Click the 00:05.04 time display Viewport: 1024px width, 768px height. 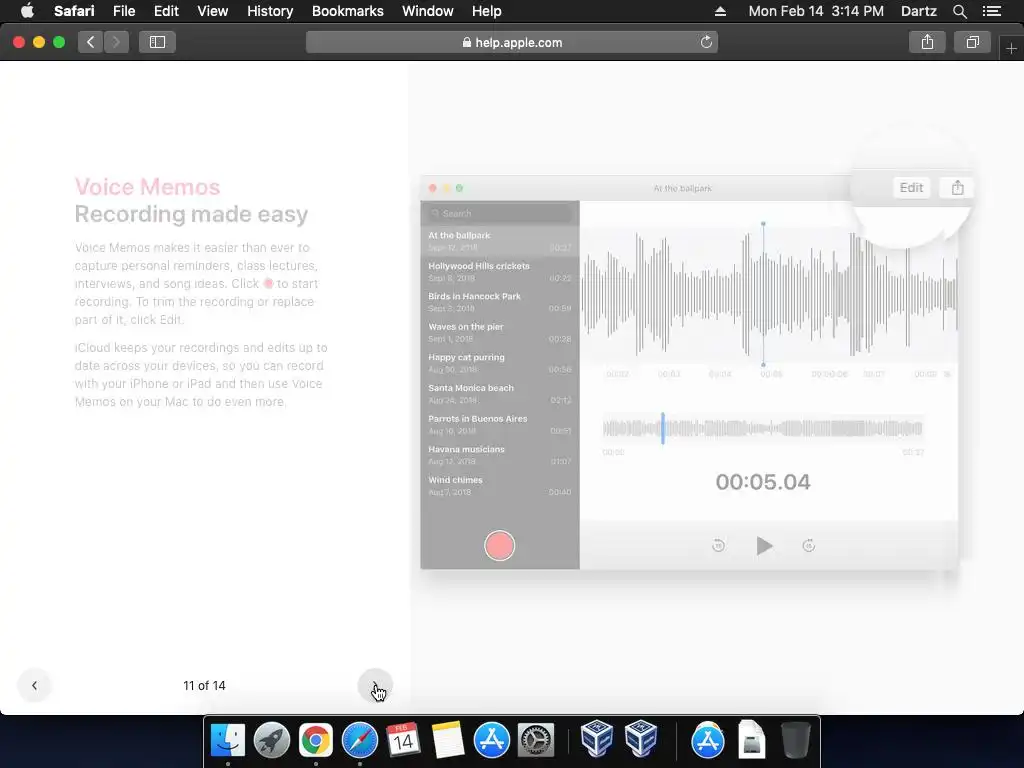coord(763,482)
